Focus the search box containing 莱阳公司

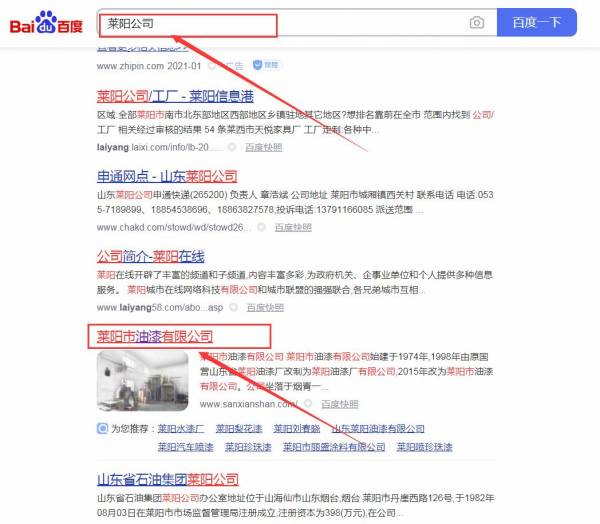coord(280,23)
